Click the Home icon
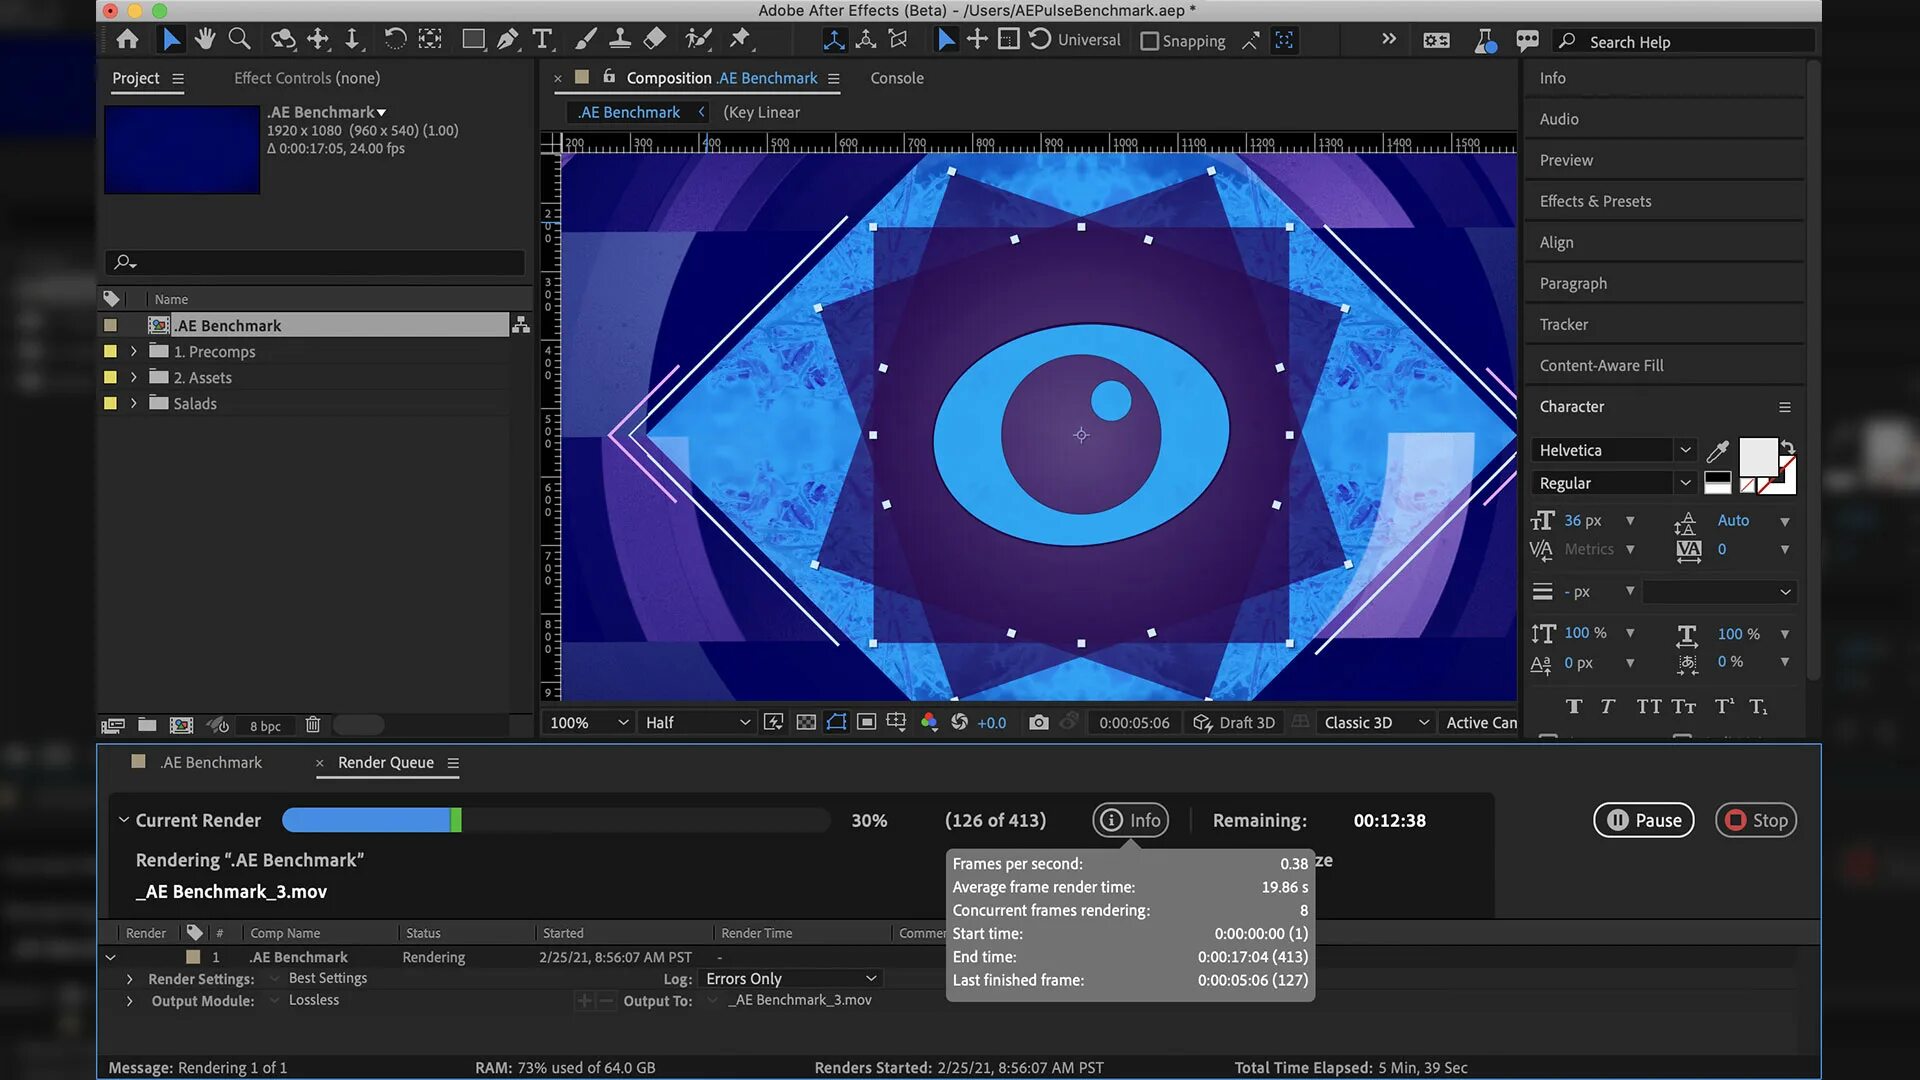 127,39
